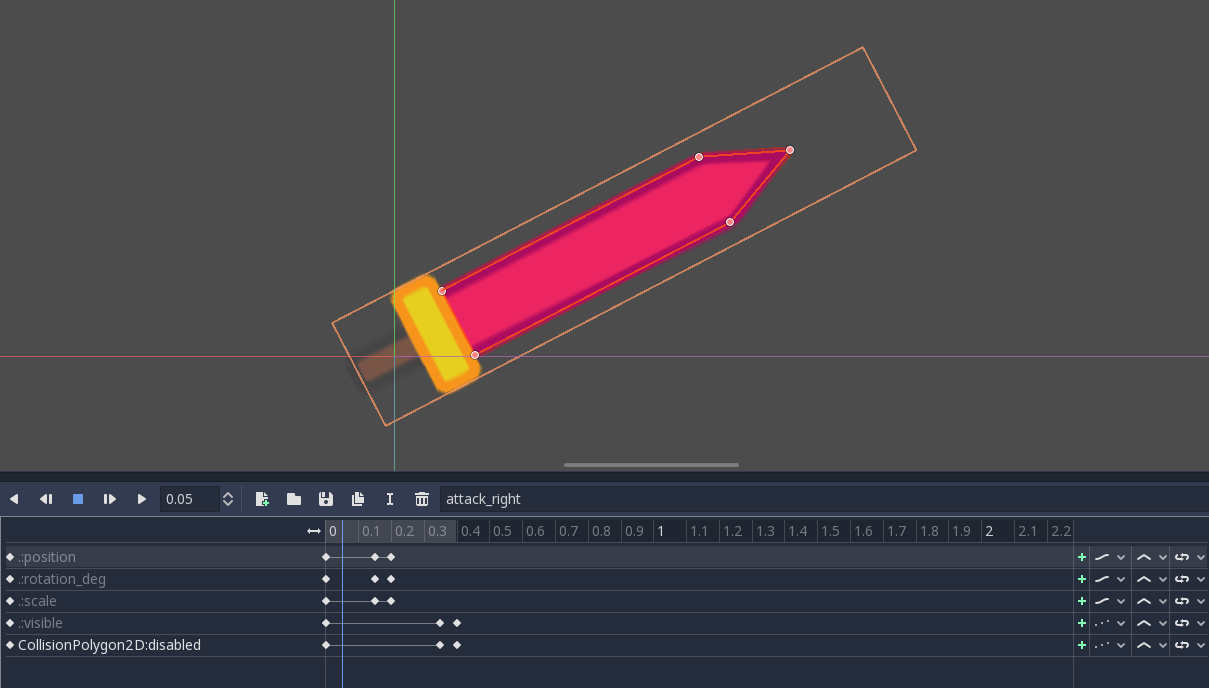The width and height of the screenshot is (1209, 688).
Task: Click the 2 second mark on timeline ruler
Action: (989, 531)
